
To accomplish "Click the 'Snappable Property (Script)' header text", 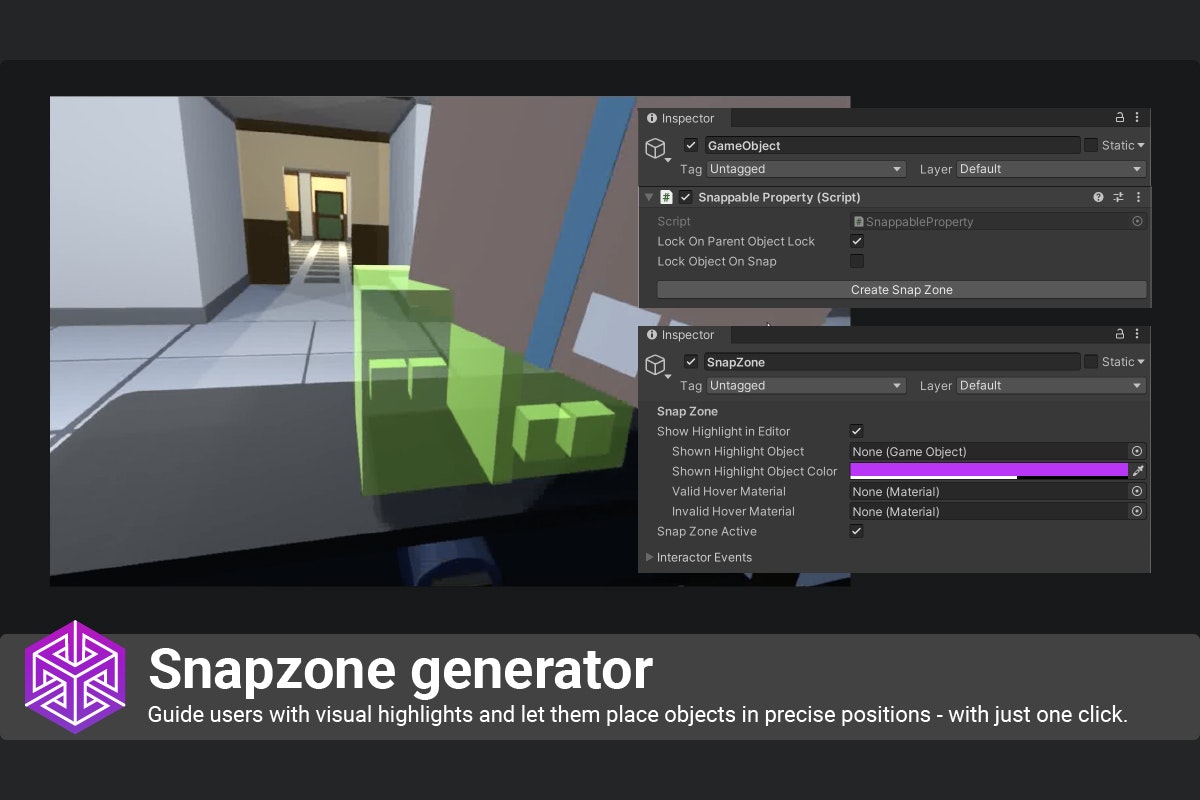I will tap(779, 197).
